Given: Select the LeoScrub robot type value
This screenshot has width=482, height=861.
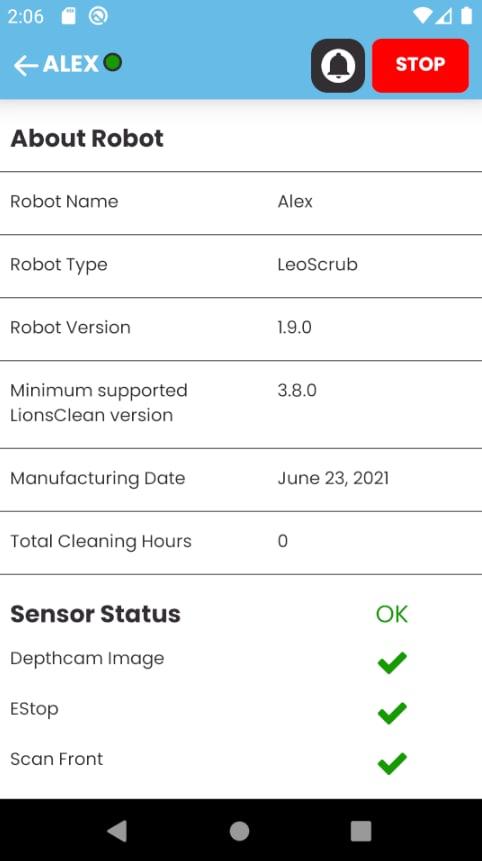Looking at the screenshot, I should (317, 264).
